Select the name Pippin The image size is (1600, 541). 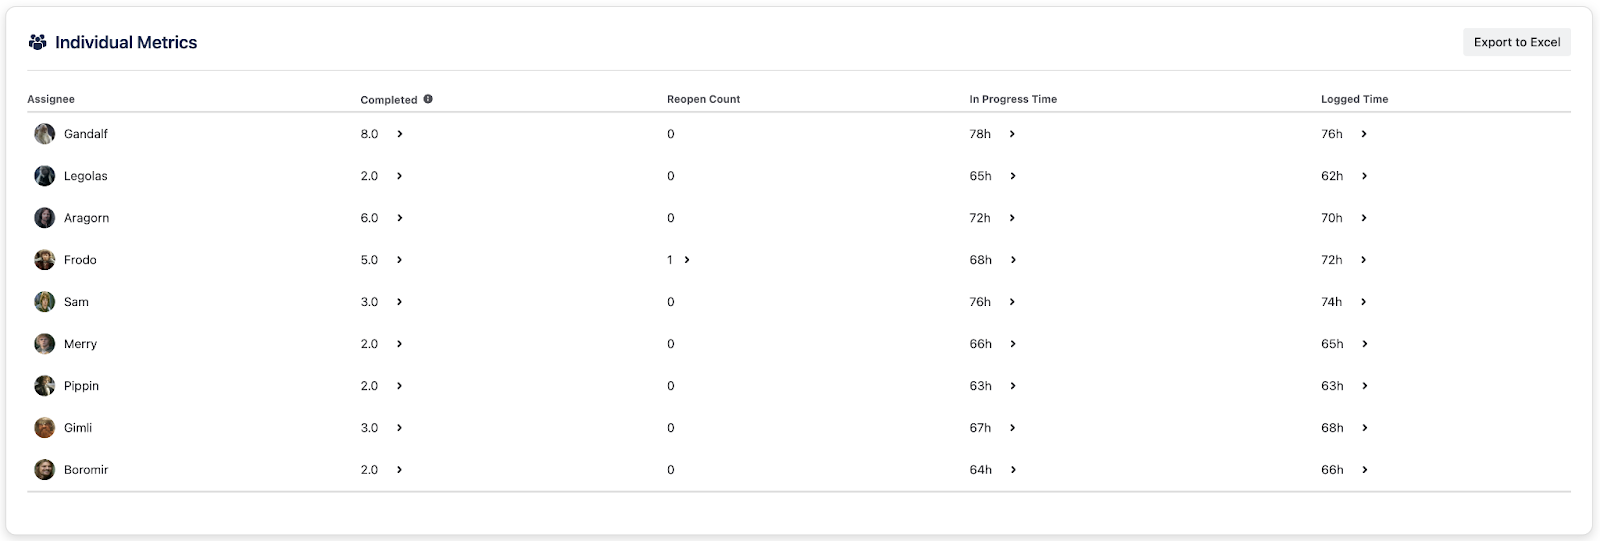[81, 386]
